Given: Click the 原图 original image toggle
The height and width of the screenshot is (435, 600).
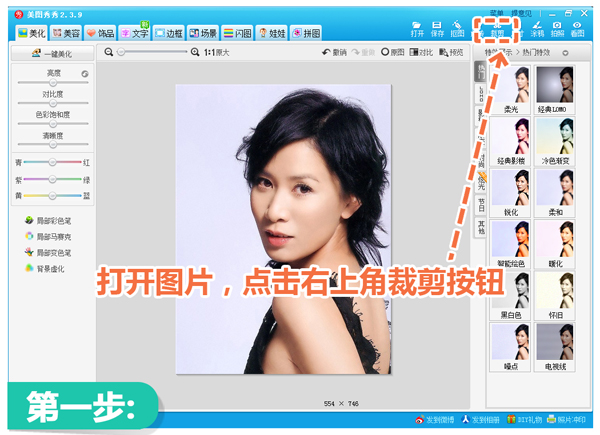Looking at the screenshot, I should 392,52.
